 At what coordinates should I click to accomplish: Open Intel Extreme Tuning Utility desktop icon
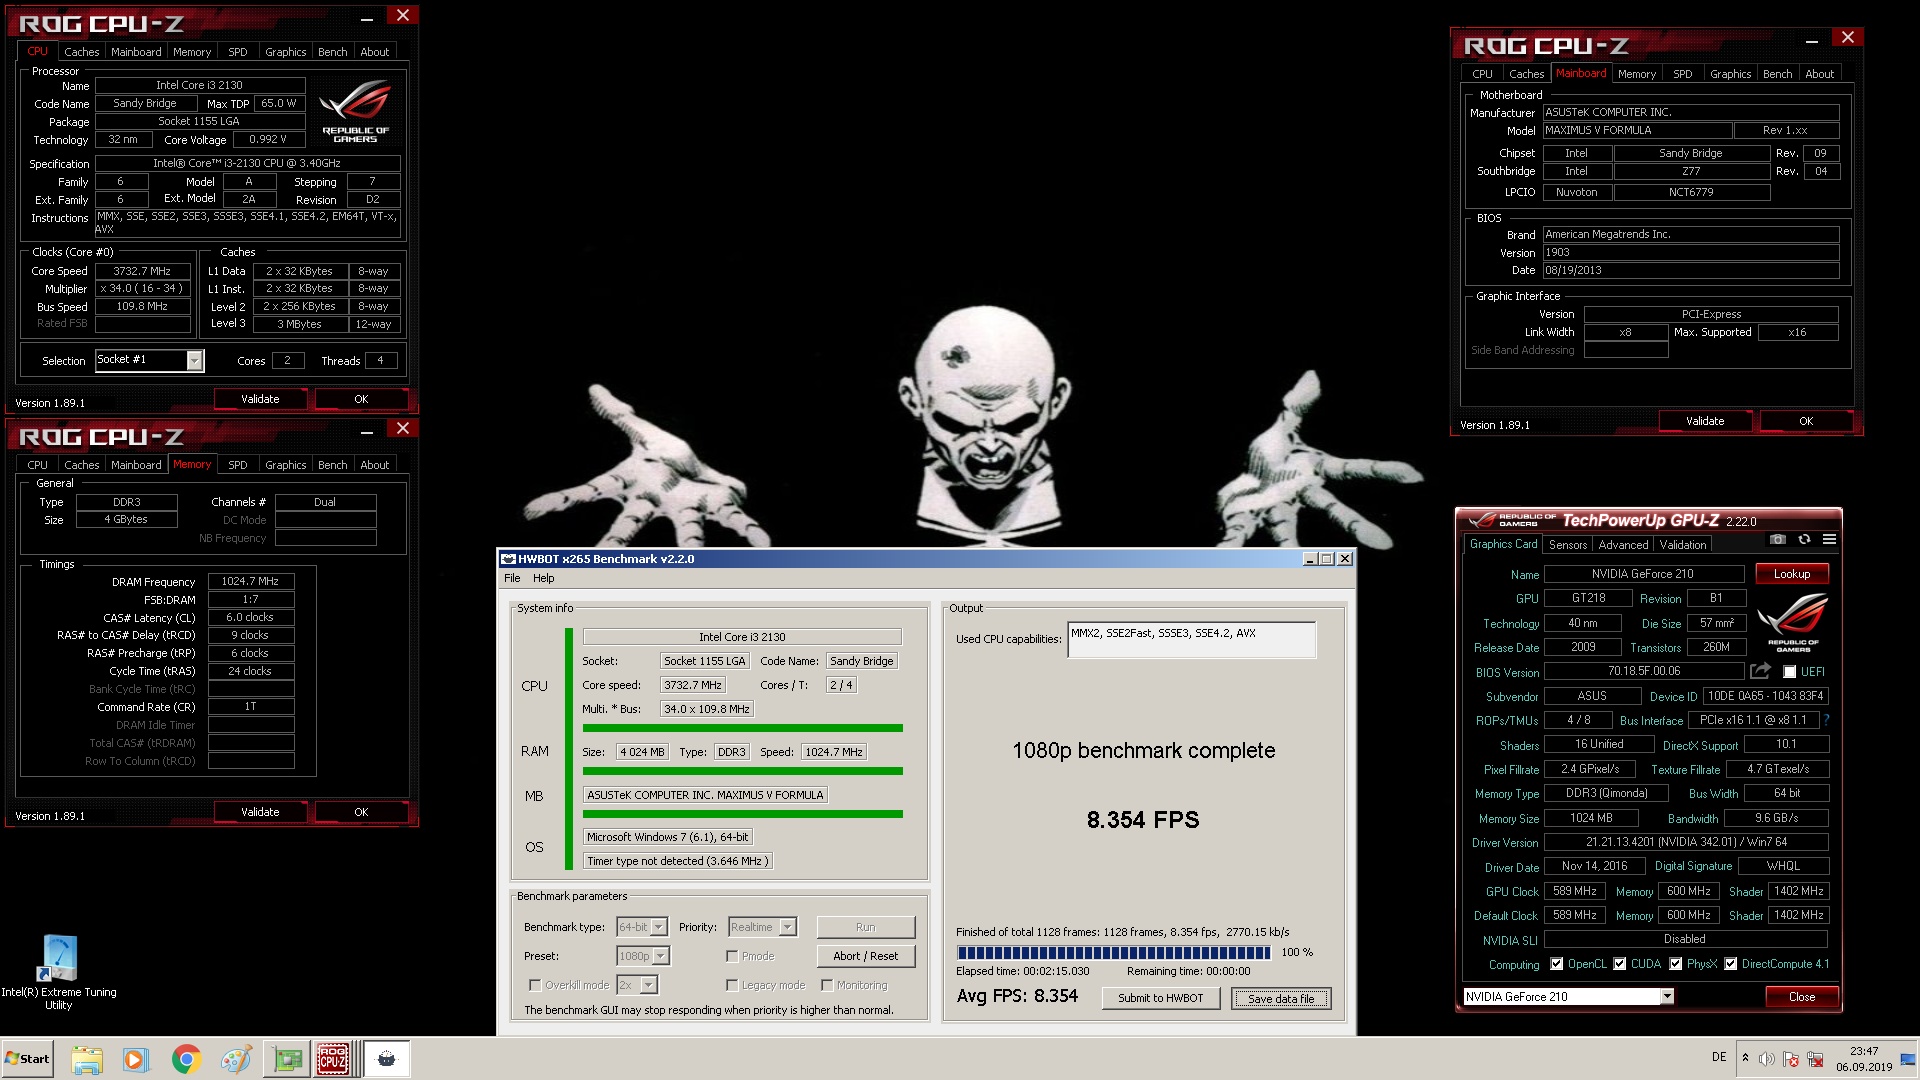tap(58, 972)
